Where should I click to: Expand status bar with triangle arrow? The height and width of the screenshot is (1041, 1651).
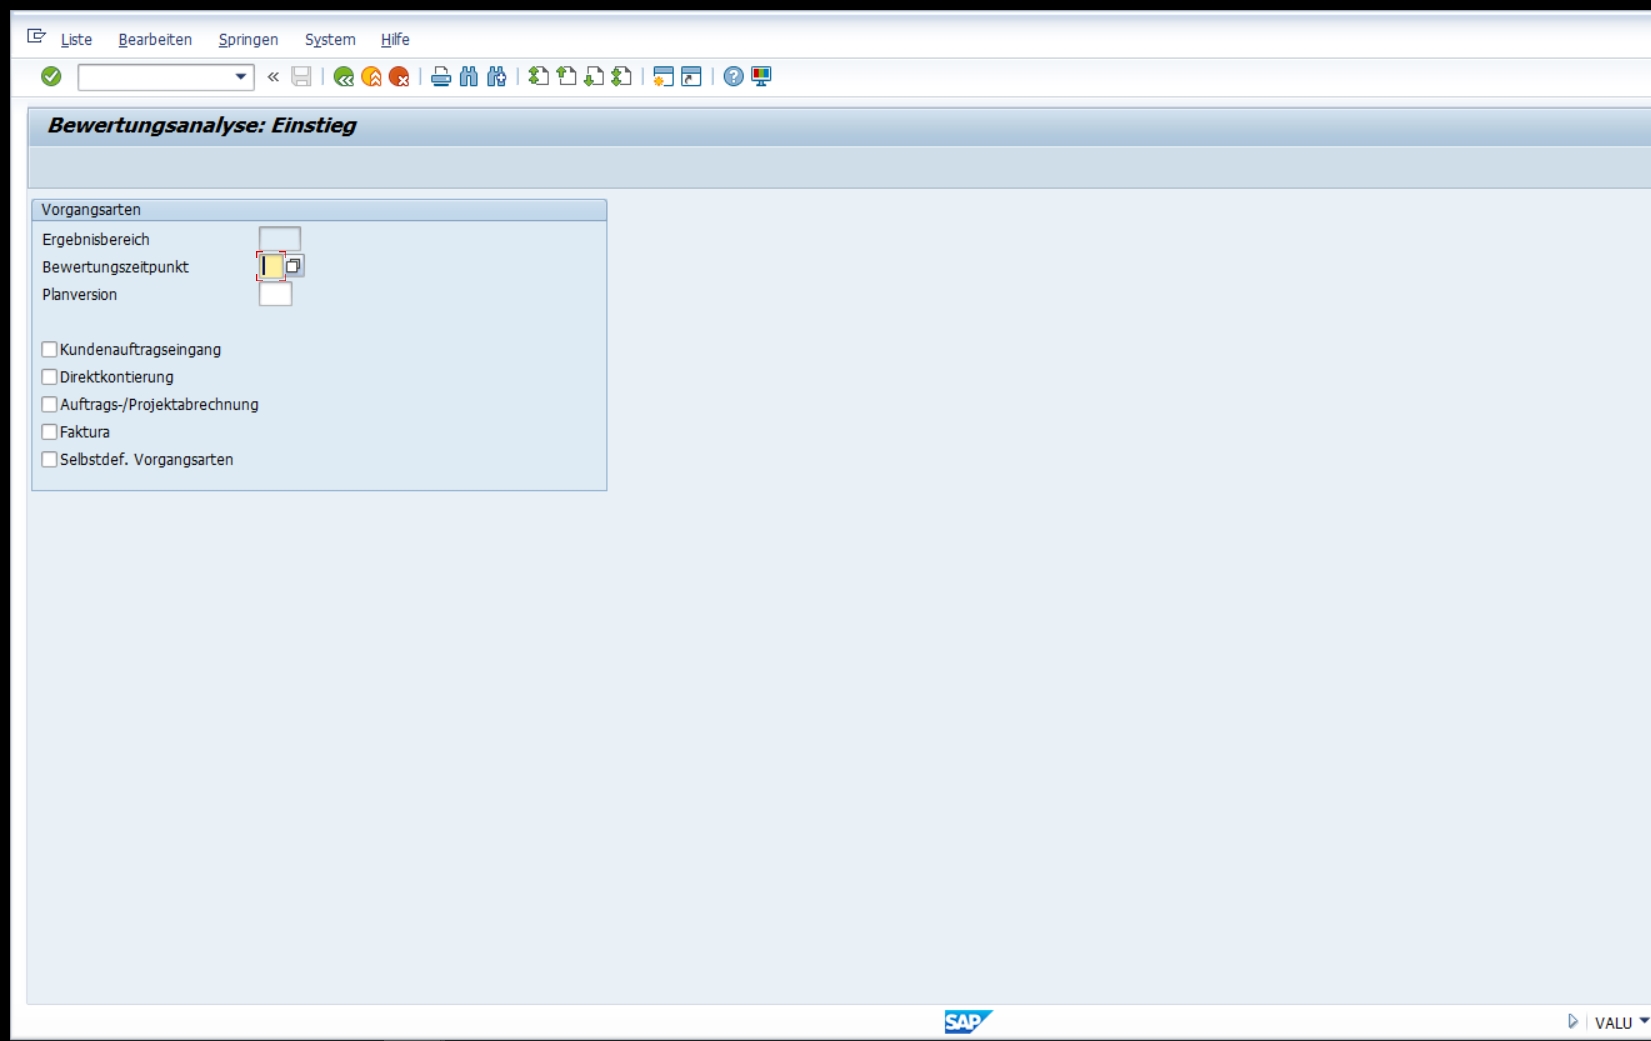[1572, 1021]
